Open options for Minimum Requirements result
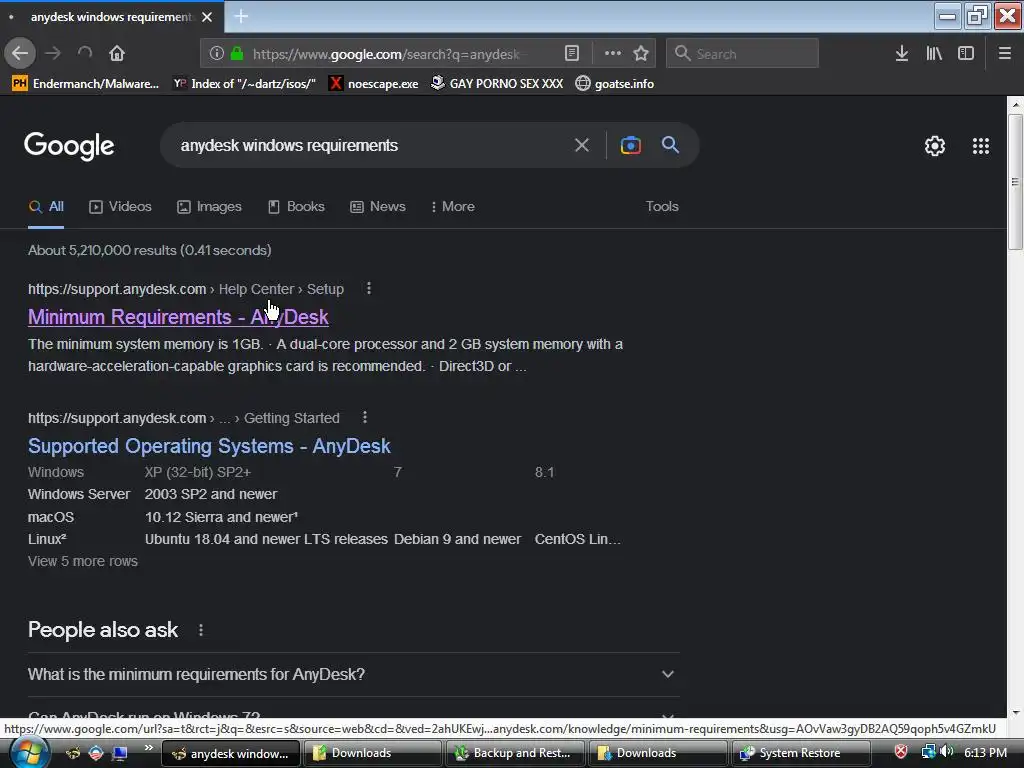Screen dimensions: 1024x768 tap(369, 288)
